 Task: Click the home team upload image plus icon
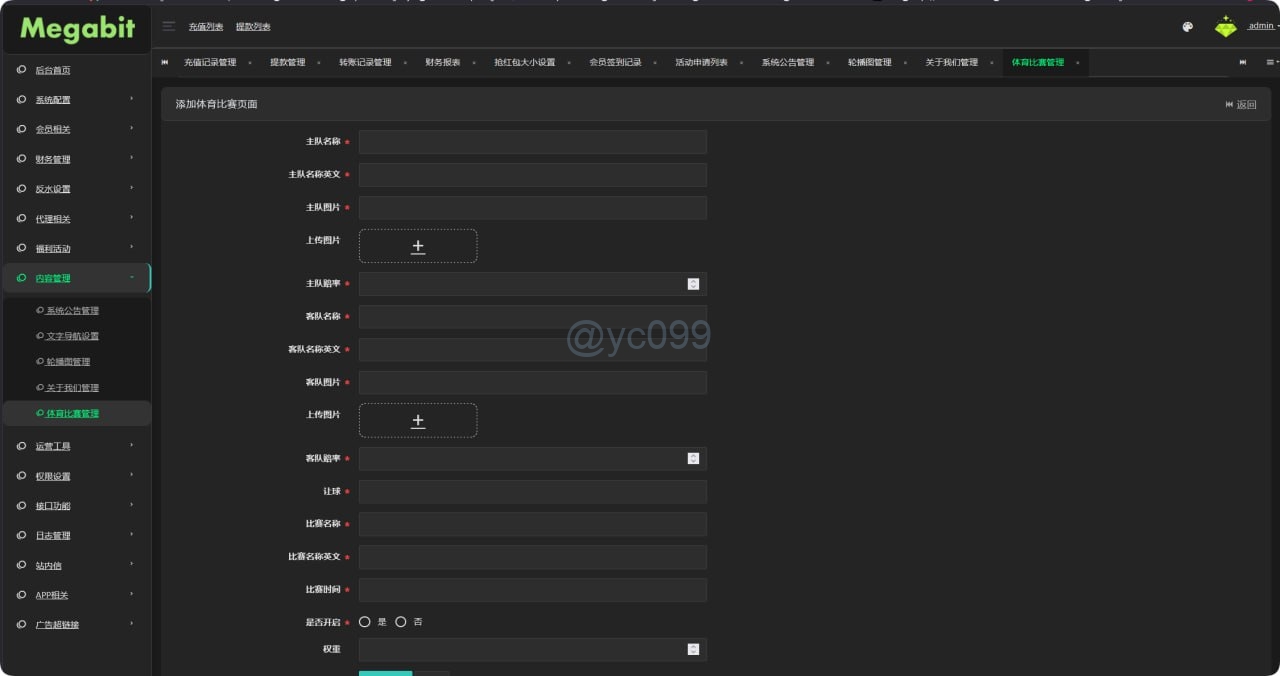pos(418,247)
